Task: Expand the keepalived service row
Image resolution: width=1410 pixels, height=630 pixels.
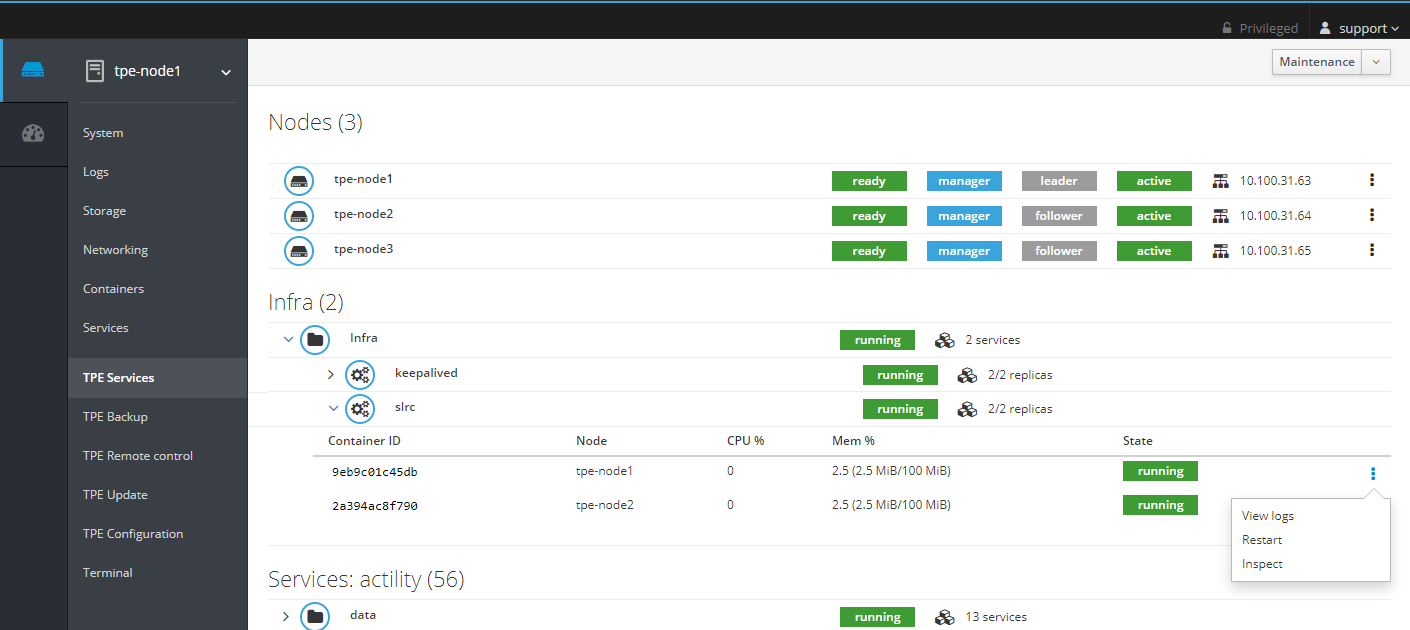Action: tap(331, 375)
